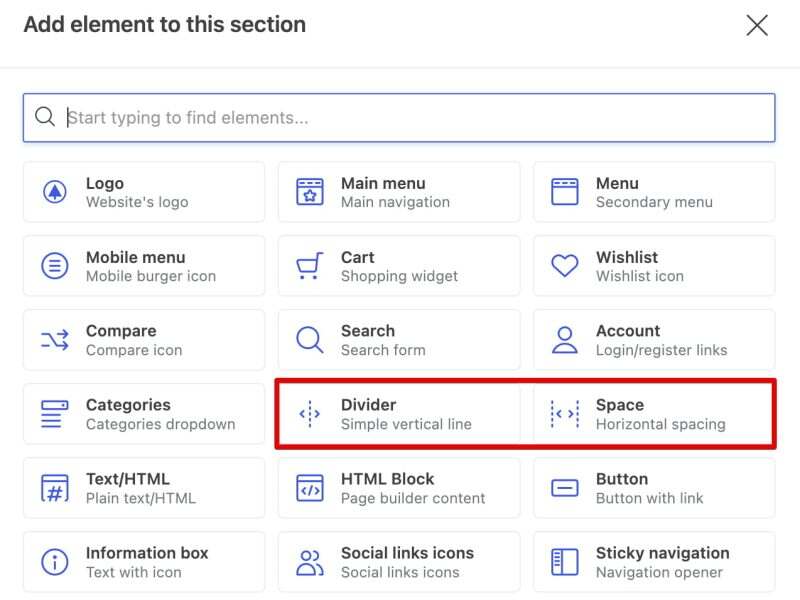This screenshot has width=800, height=600.
Task: Pick the Cart shopping widget icon
Action: click(x=310, y=266)
